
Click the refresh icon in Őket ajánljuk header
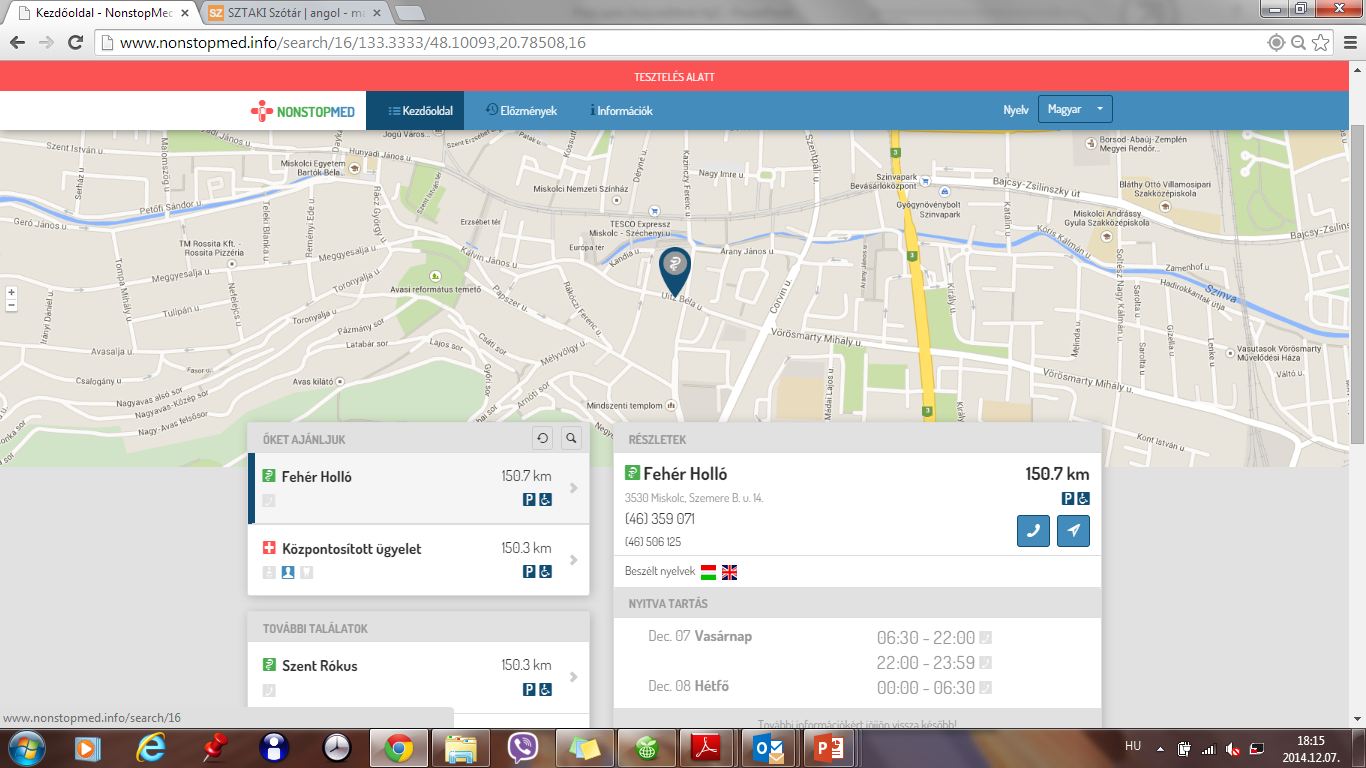[542, 438]
